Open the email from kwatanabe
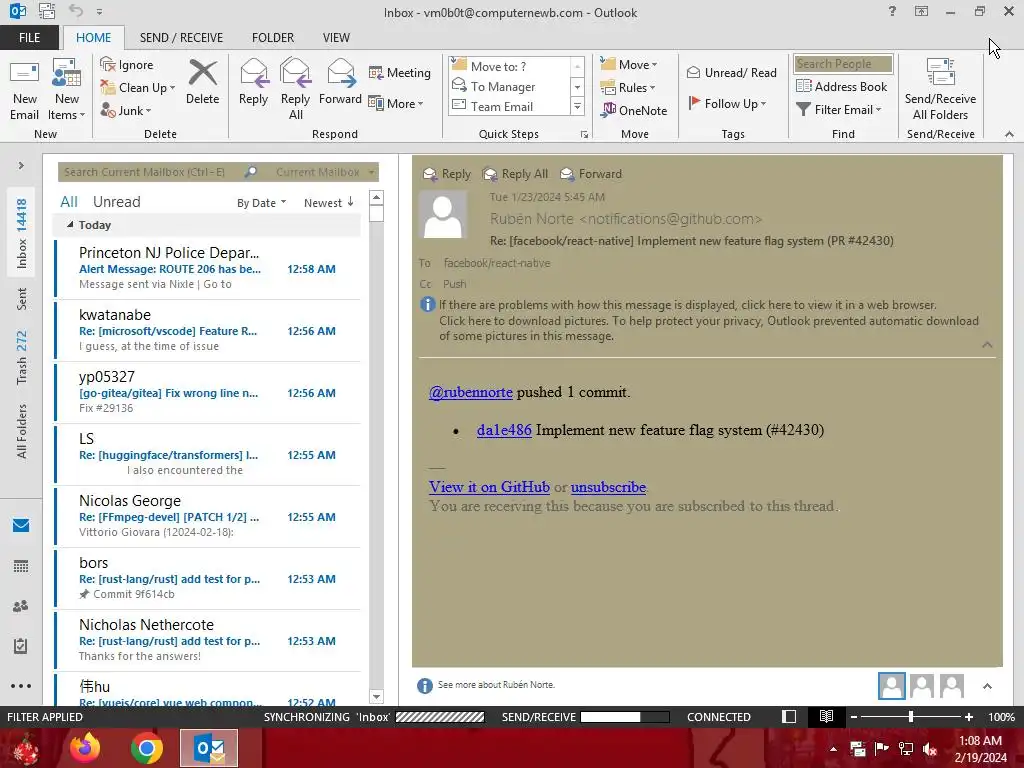1024x768 pixels. point(208,330)
